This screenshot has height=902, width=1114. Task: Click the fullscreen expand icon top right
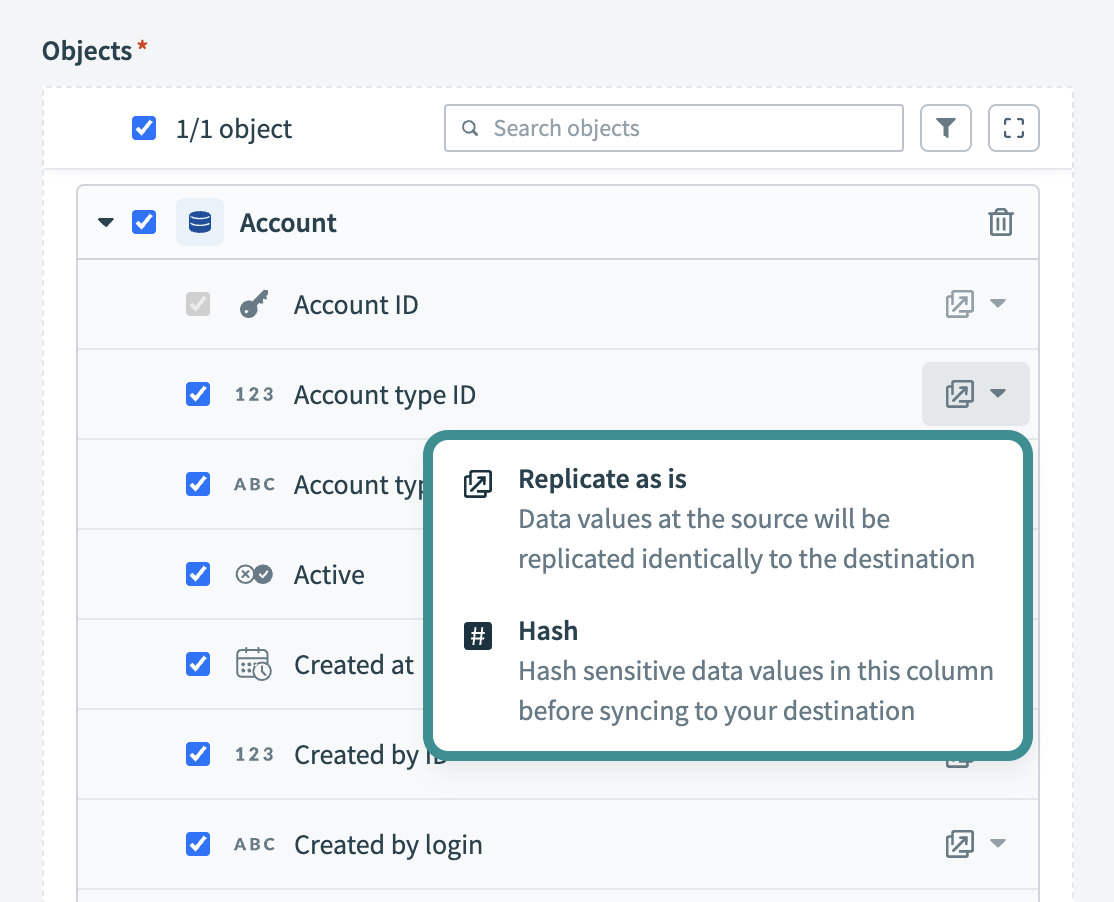(x=1013, y=128)
